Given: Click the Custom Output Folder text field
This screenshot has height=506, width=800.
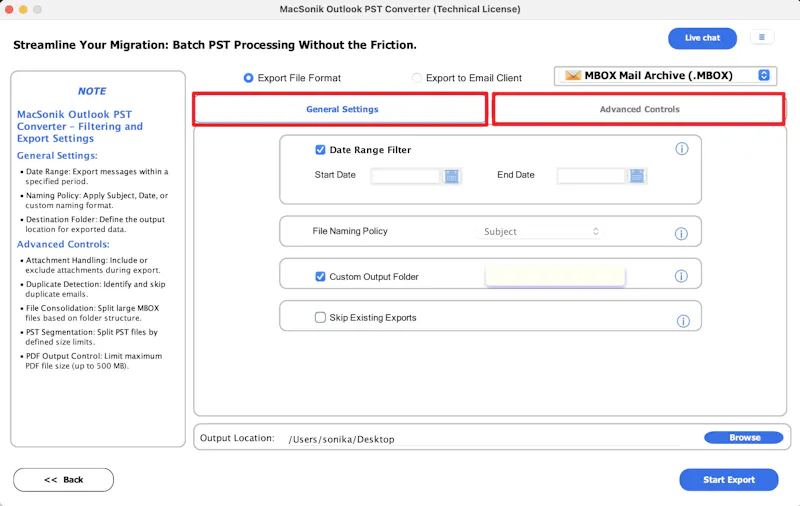Looking at the screenshot, I should 555,277.
